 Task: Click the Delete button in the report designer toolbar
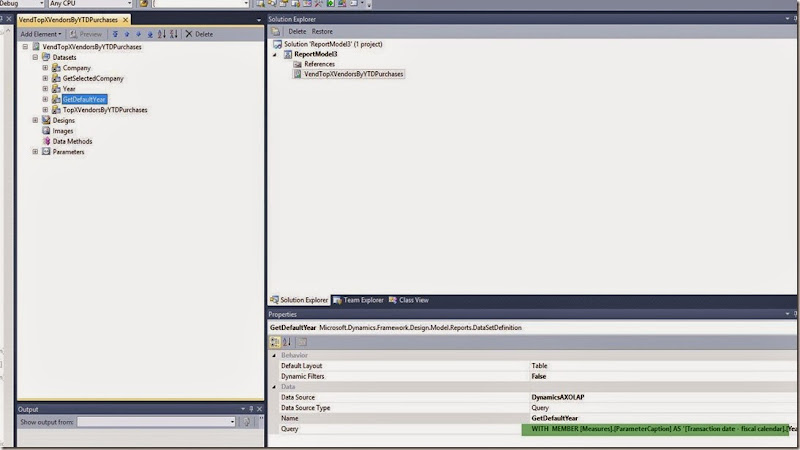point(199,34)
